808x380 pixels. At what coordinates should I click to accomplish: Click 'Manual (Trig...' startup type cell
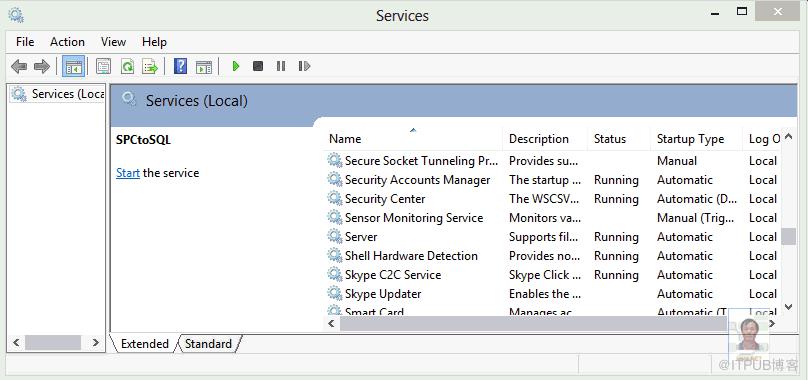(695, 218)
